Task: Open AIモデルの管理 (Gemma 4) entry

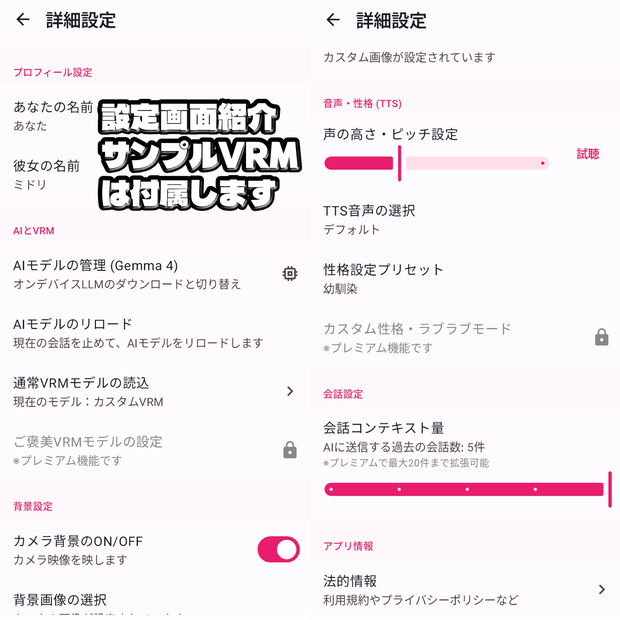Action: click(x=155, y=274)
